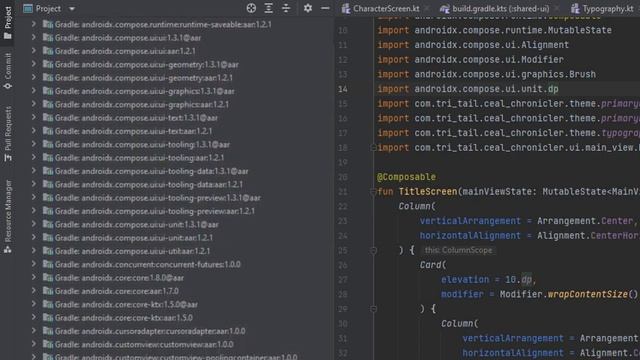This screenshot has height=360, width=640.
Task: Click import androidx.compose.ui.graphics.Brush line
Action: pyautogui.click(x=487, y=74)
